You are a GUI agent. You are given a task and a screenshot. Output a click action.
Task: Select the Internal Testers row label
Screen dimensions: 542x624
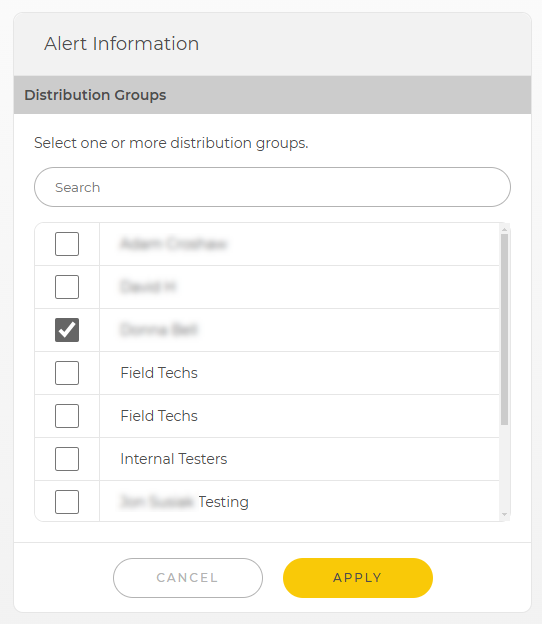(174, 459)
